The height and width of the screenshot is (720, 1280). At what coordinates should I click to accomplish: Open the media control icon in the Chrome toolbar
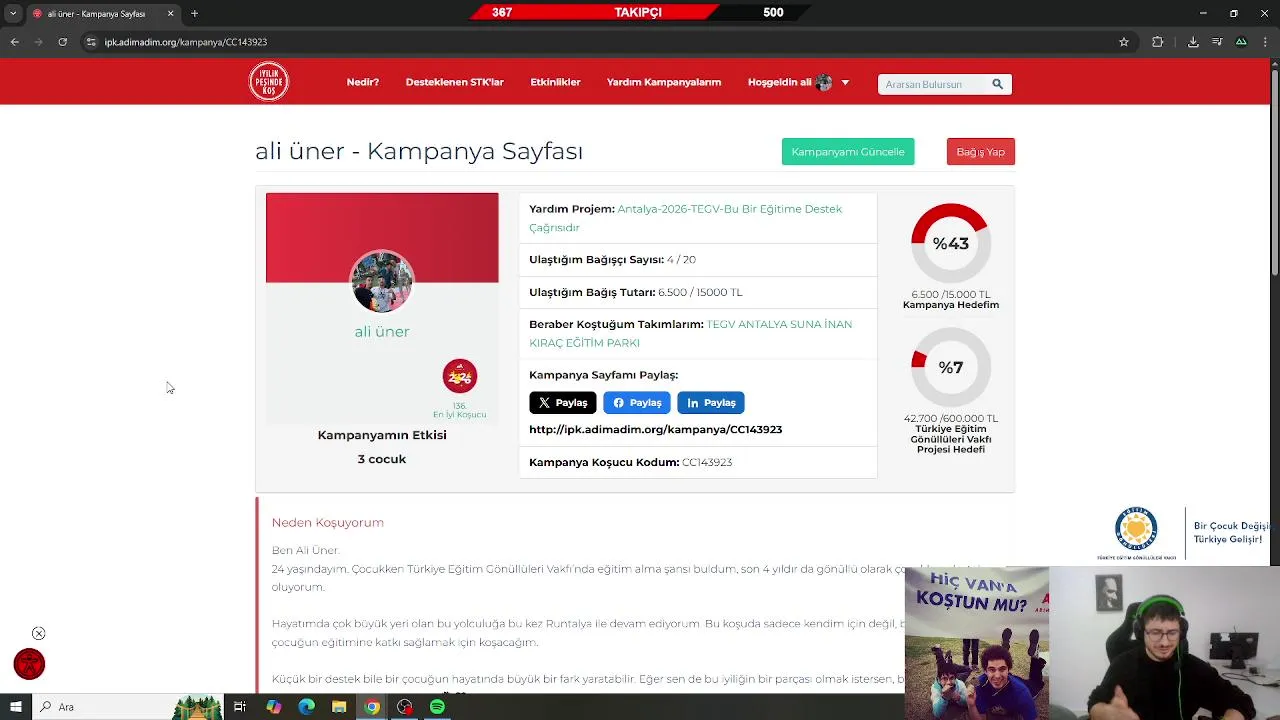pos(1217,42)
